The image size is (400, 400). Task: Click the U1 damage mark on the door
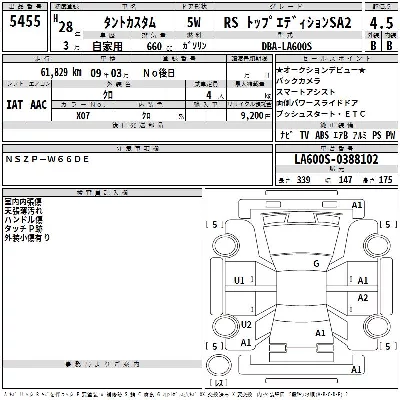(x=239, y=280)
